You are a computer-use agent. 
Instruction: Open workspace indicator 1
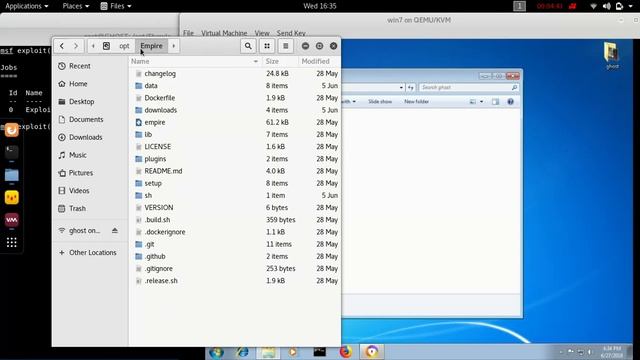pyautogui.click(x=519, y=6)
